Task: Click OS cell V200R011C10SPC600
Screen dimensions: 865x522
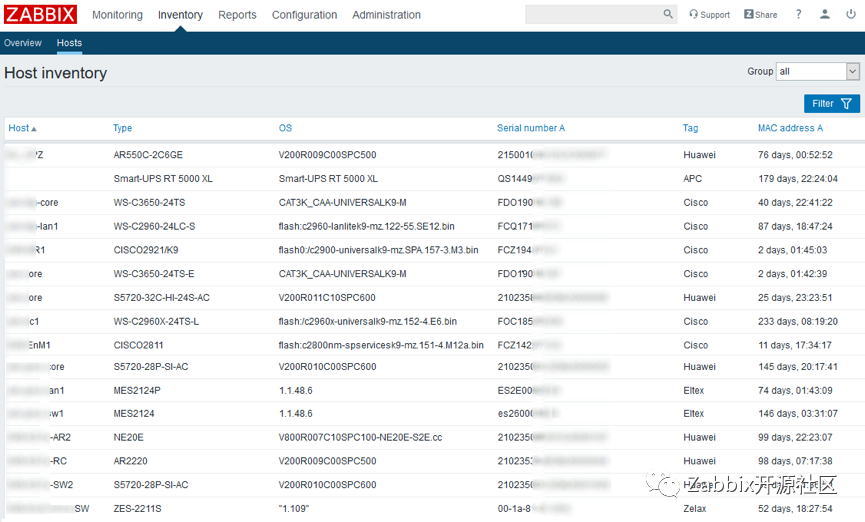Action: 327,297
